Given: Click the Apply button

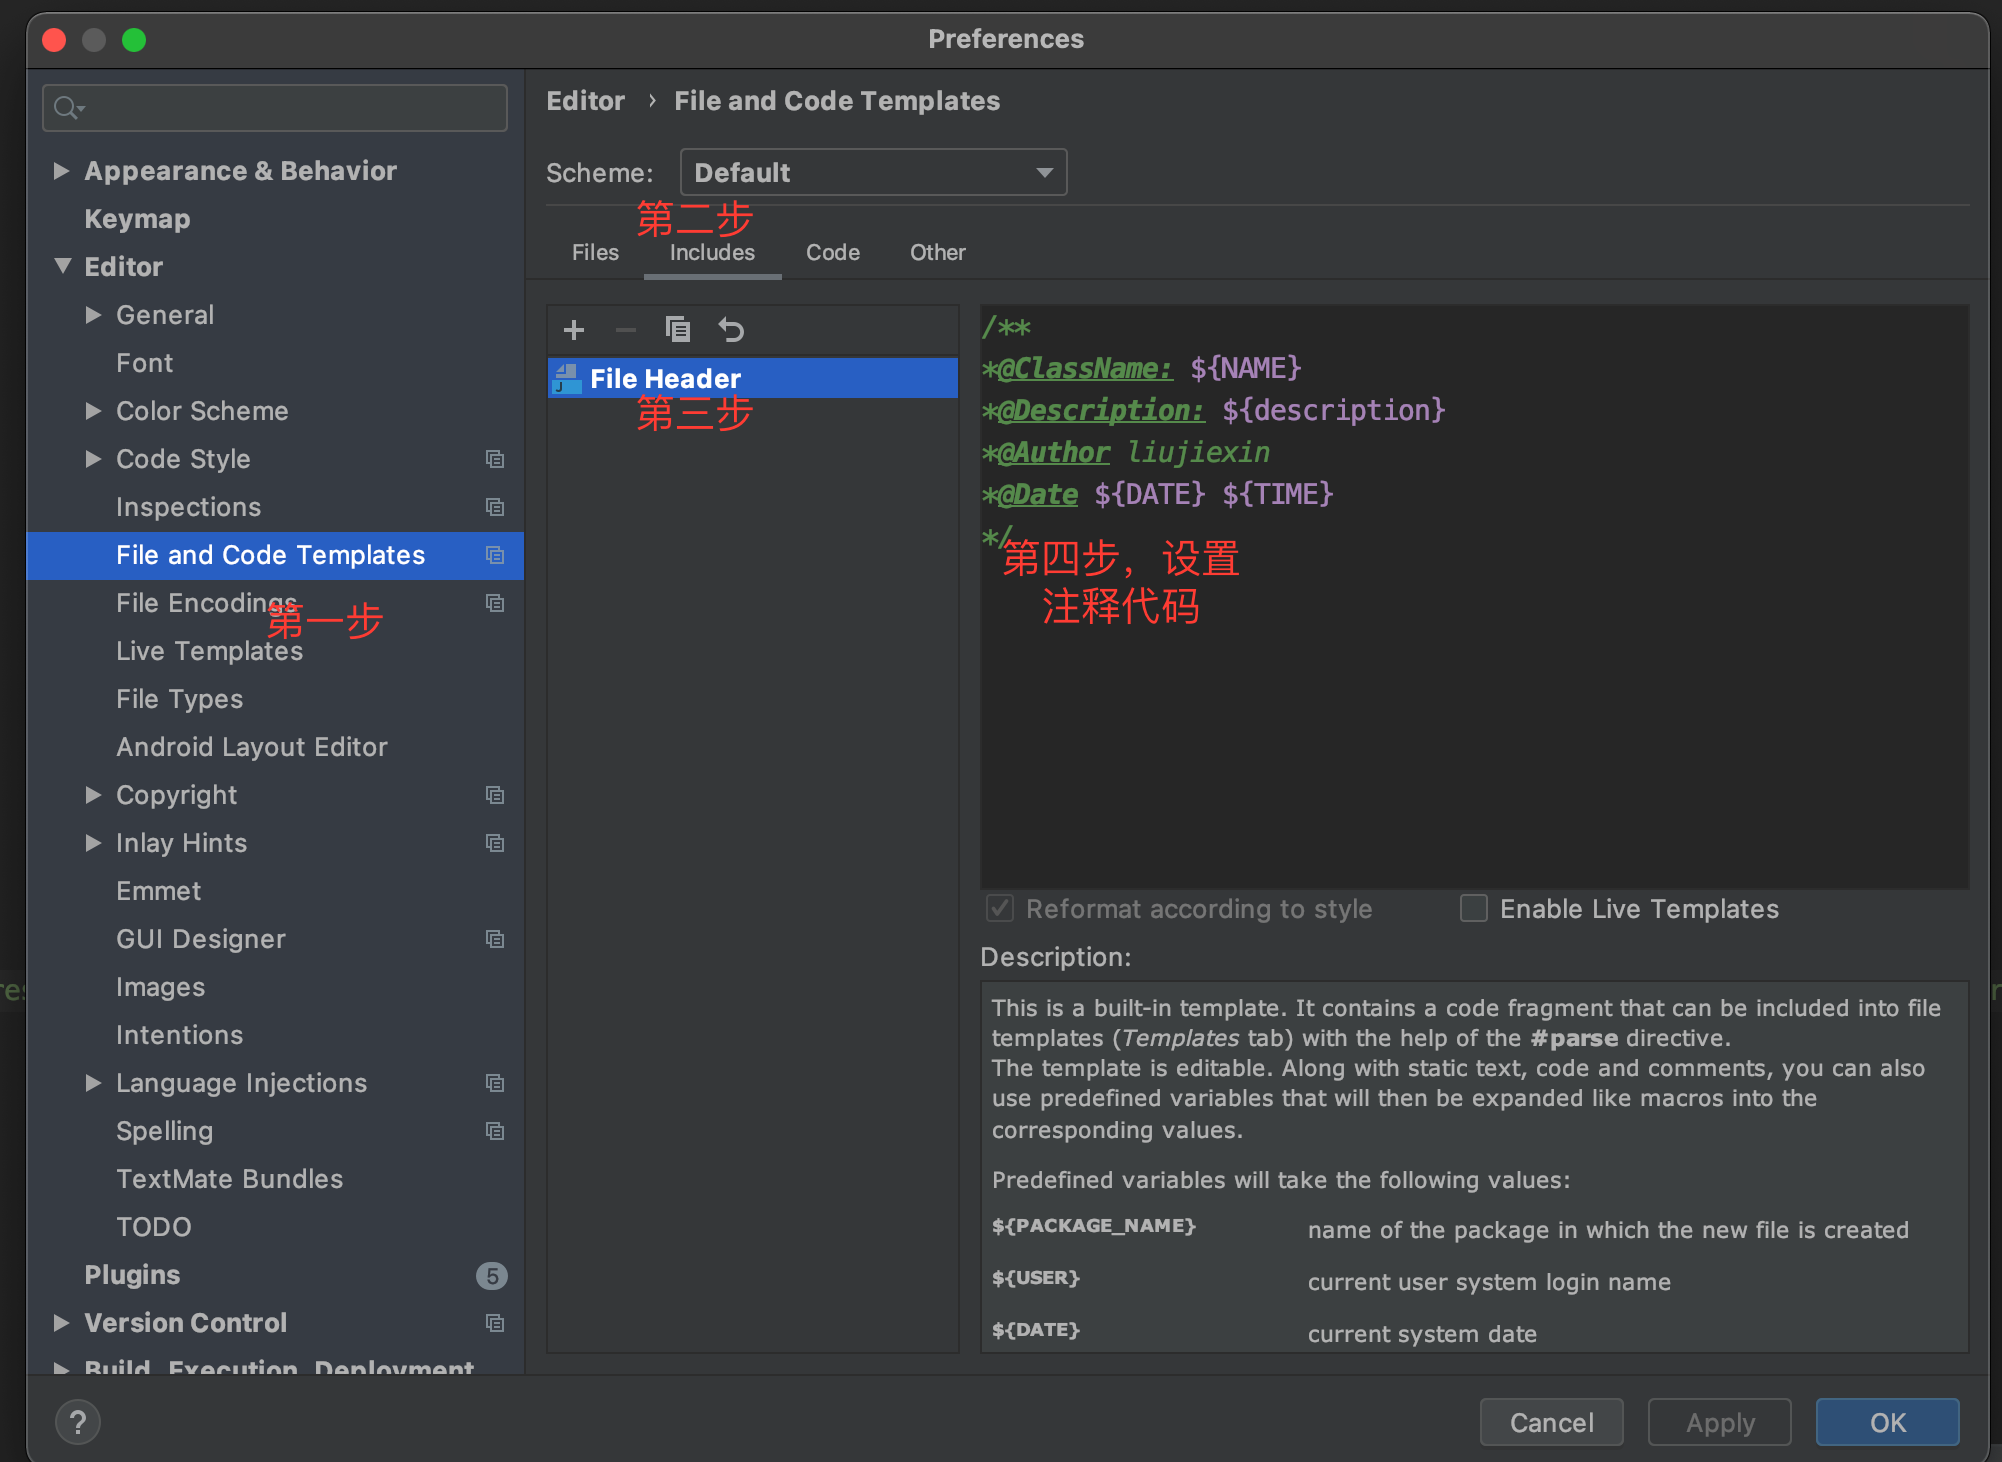Looking at the screenshot, I should coord(1719,1422).
